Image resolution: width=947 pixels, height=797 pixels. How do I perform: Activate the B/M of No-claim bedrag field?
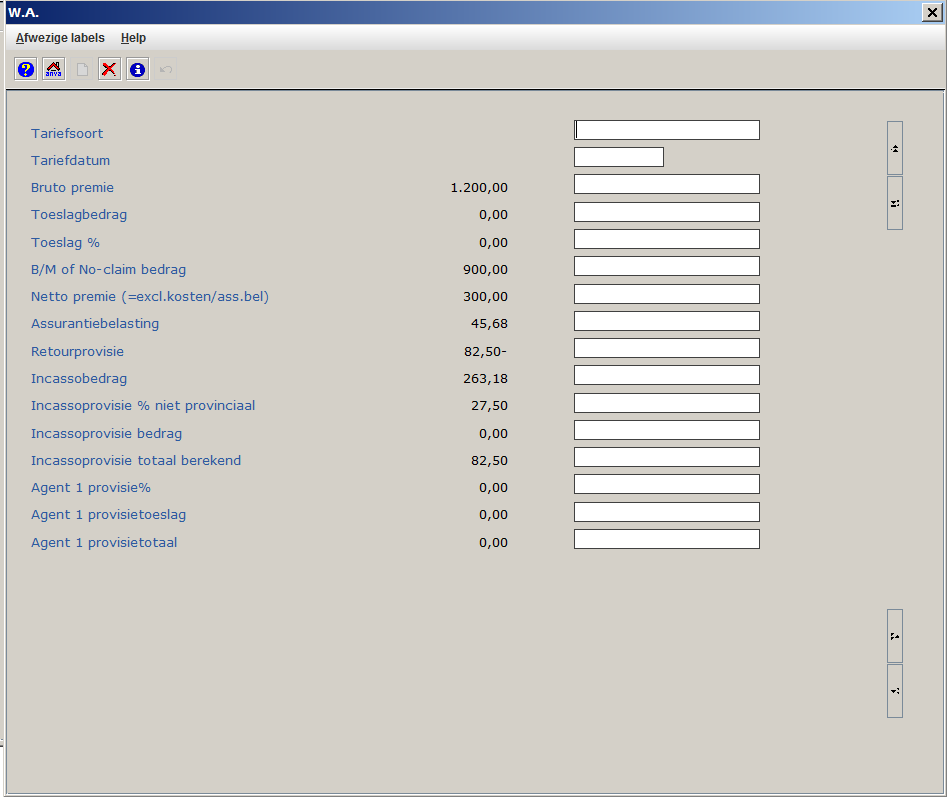666,266
